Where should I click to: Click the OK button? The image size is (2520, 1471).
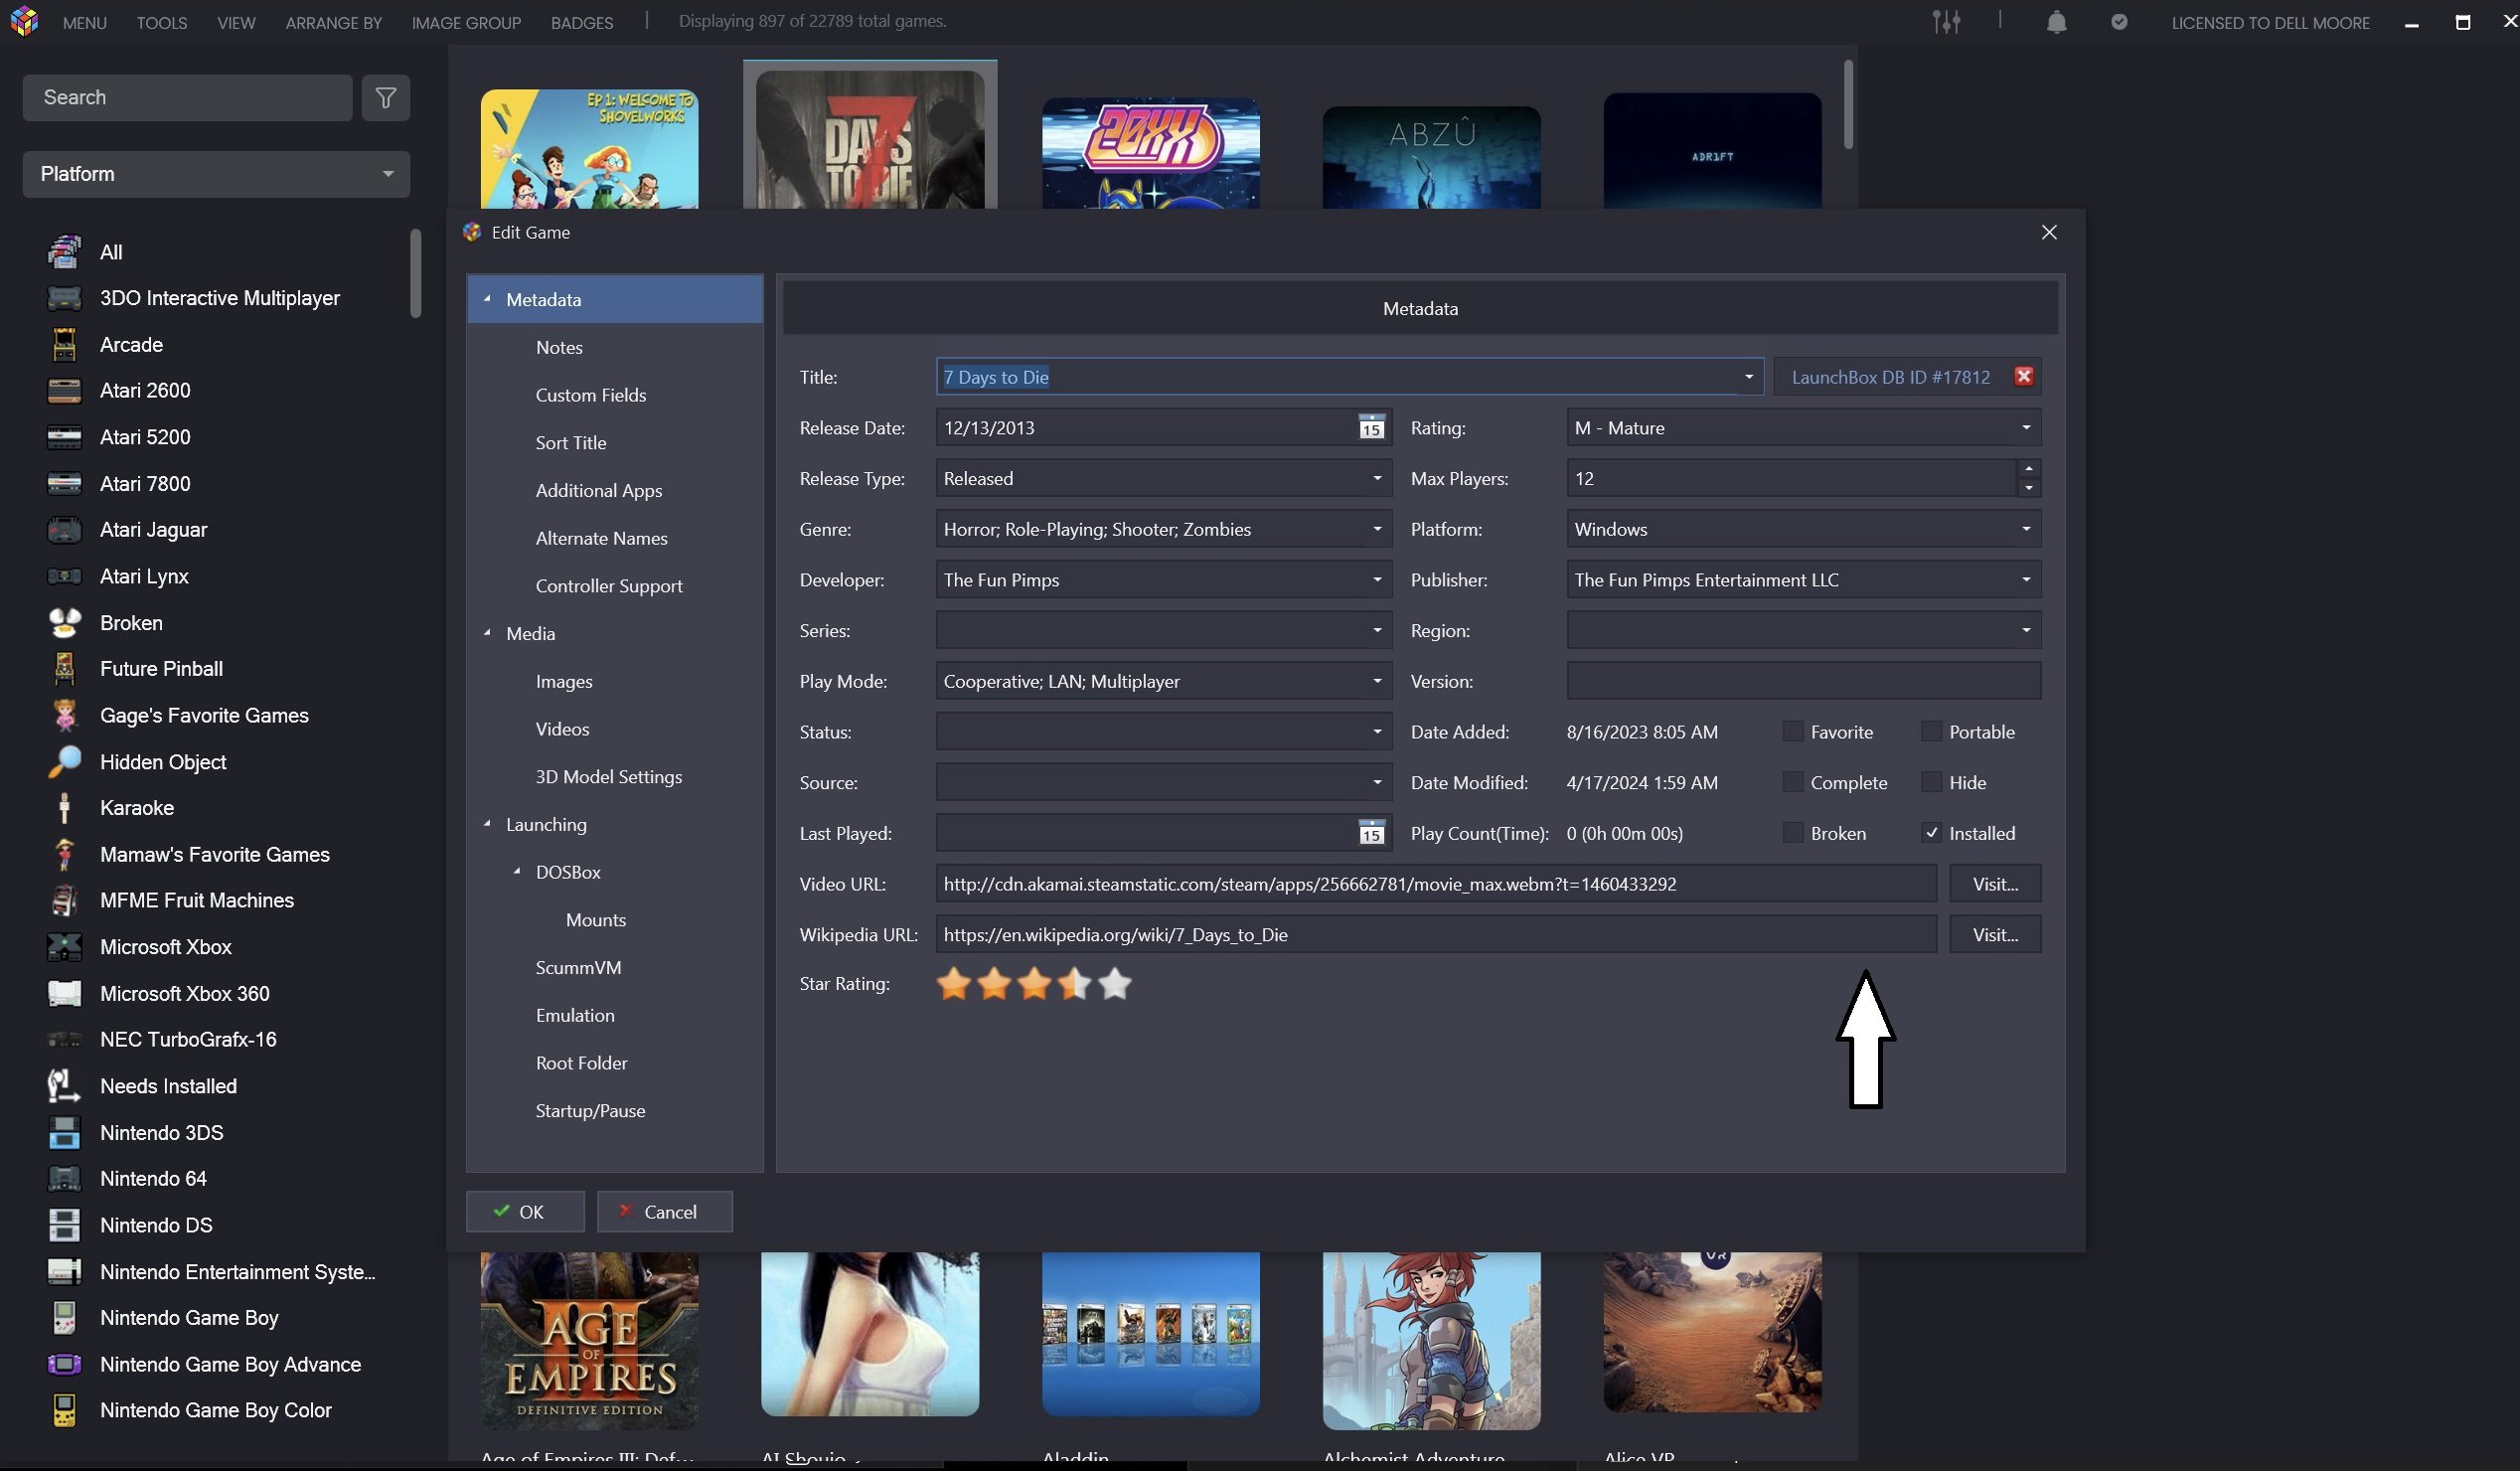(525, 1211)
